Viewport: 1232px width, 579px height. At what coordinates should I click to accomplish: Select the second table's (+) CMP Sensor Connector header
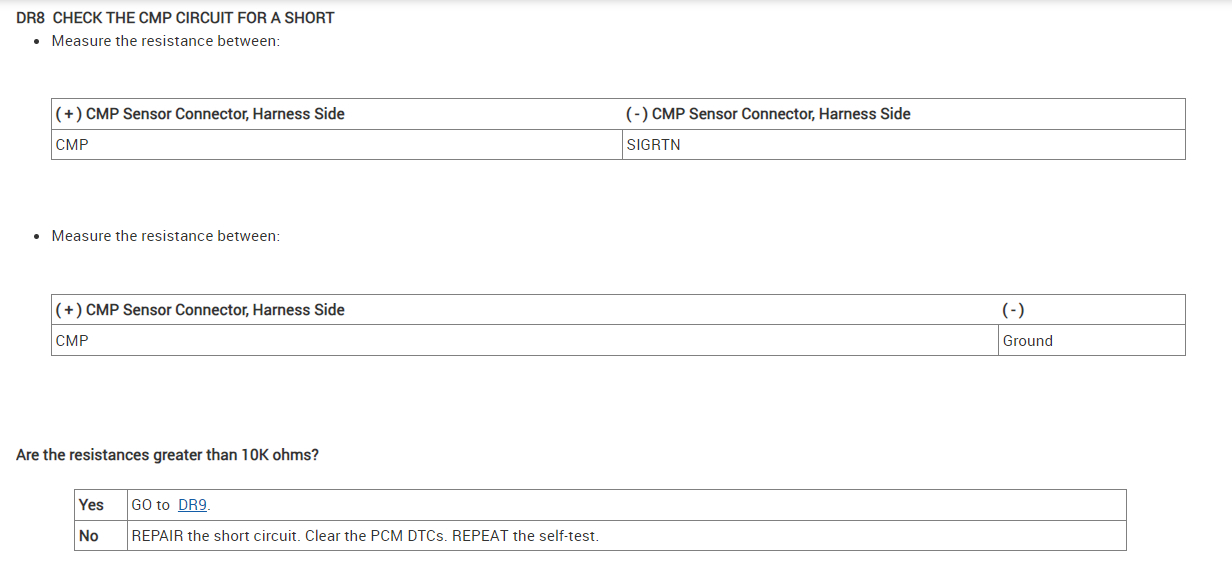(x=200, y=310)
